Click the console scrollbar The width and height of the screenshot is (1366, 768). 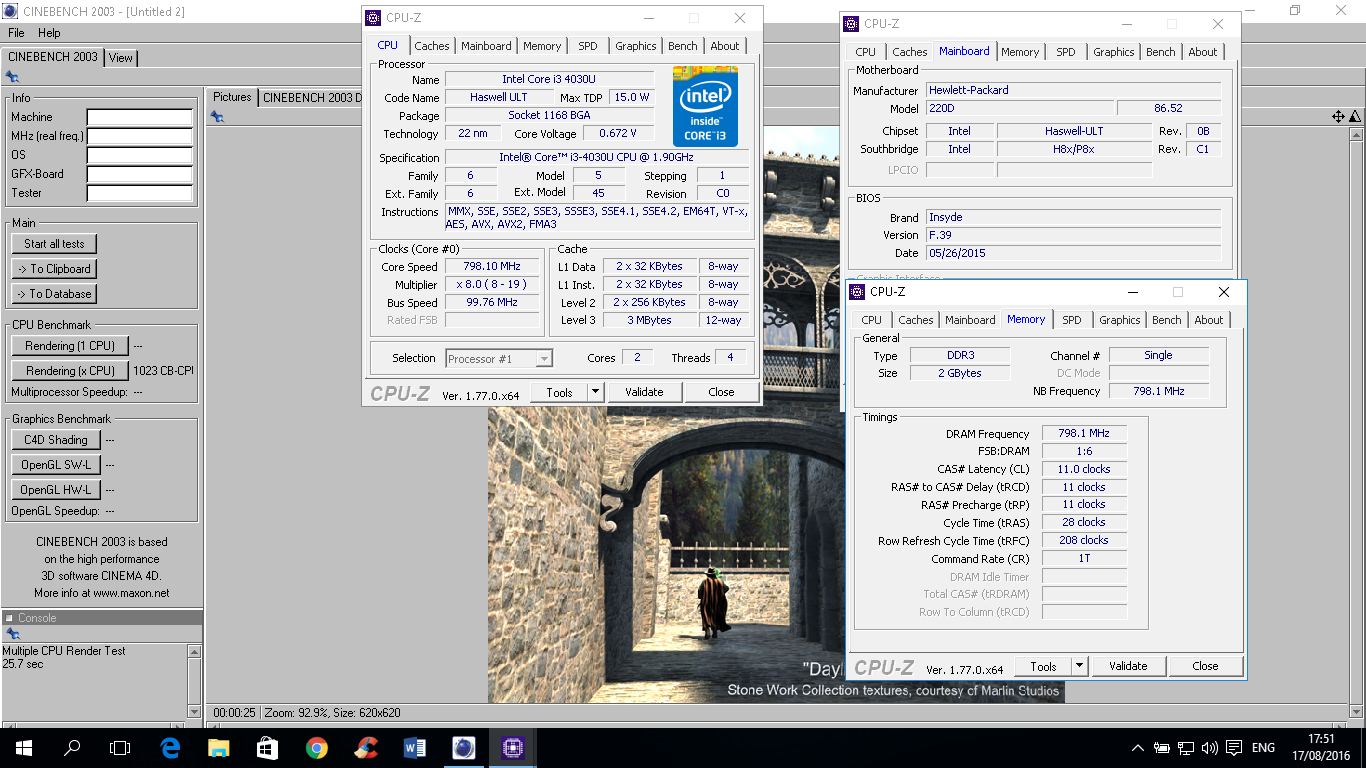194,681
